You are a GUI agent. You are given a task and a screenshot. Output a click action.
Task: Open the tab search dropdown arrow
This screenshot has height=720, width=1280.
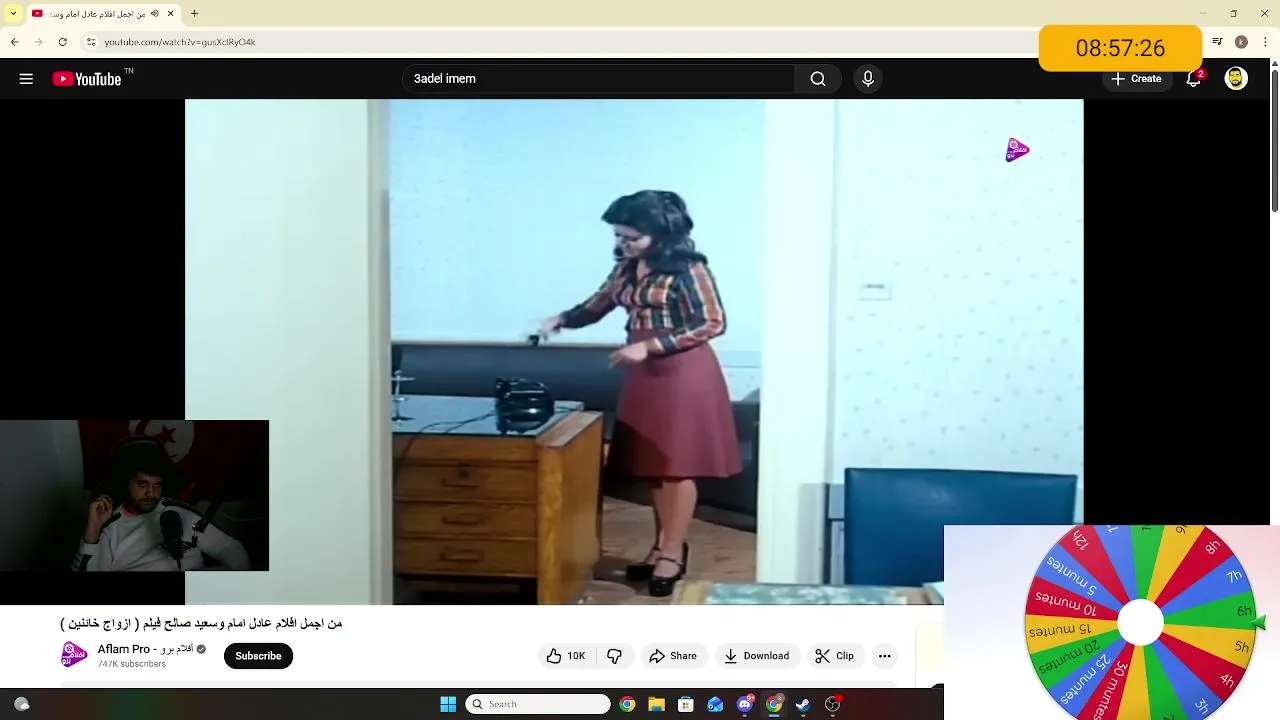(x=13, y=14)
